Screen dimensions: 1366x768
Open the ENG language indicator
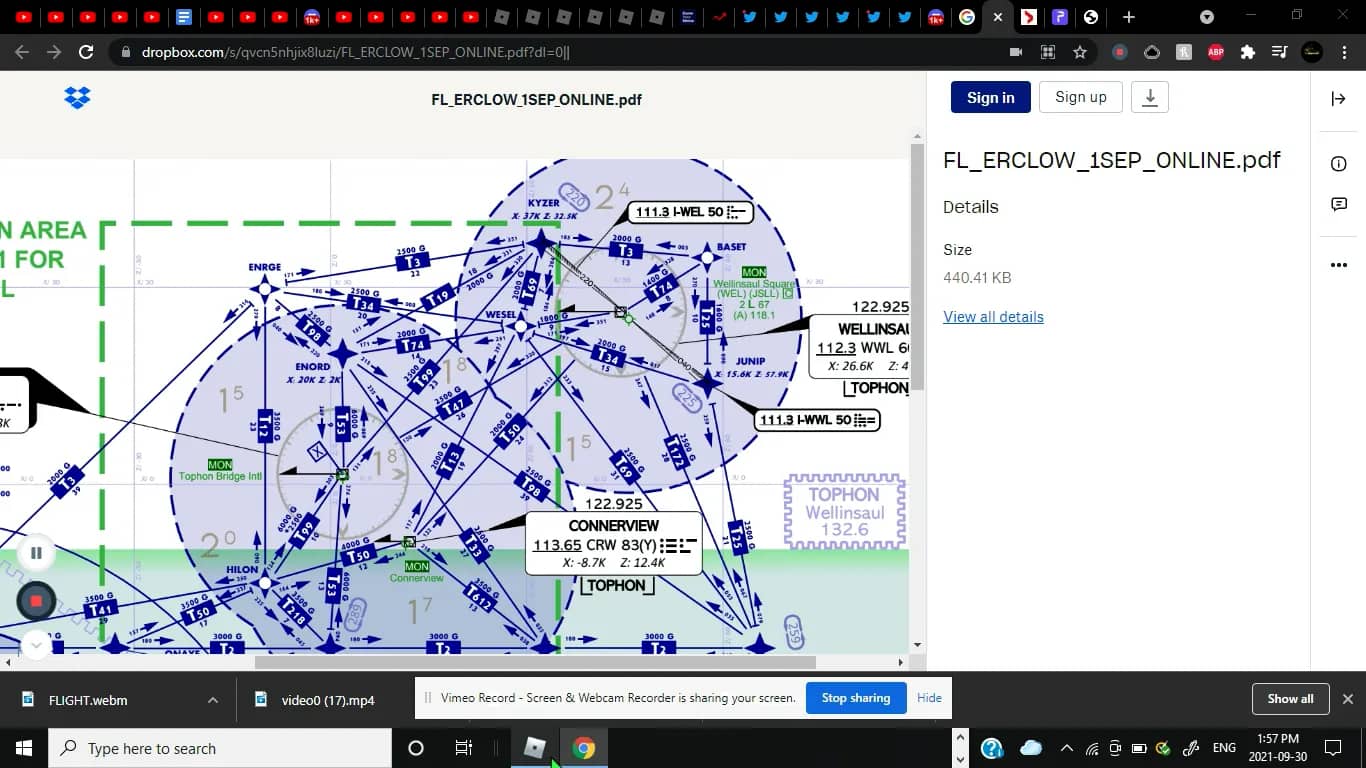click(1224, 748)
